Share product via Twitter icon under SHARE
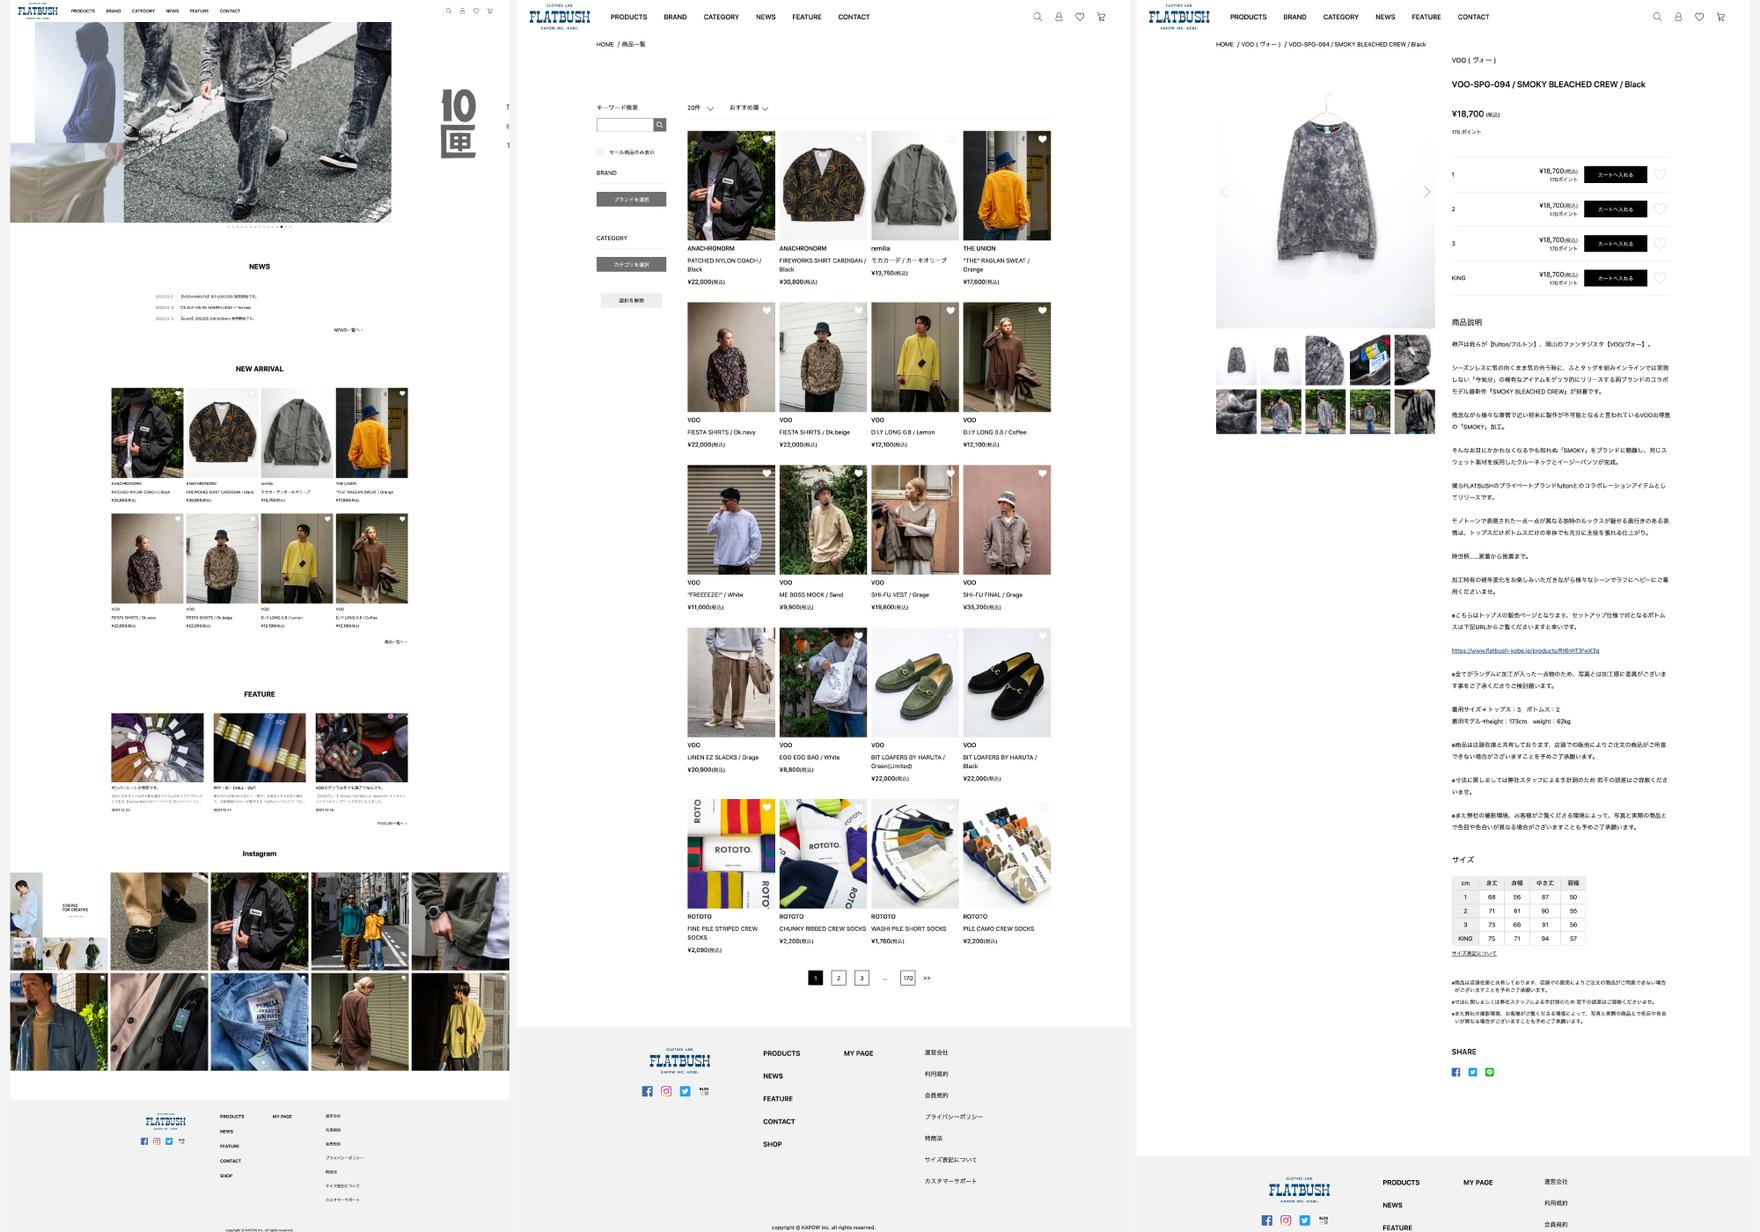This screenshot has height=1232, width=1760. [1472, 1072]
